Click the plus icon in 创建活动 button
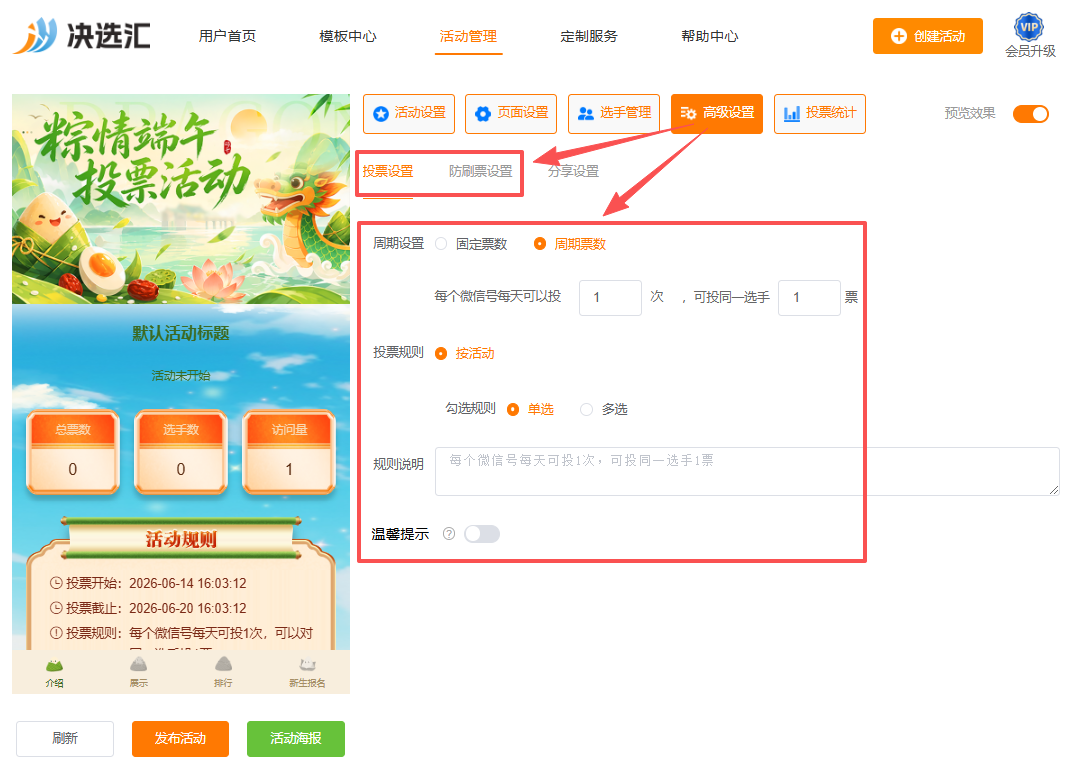The height and width of the screenshot is (781, 1073). [x=899, y=36]
